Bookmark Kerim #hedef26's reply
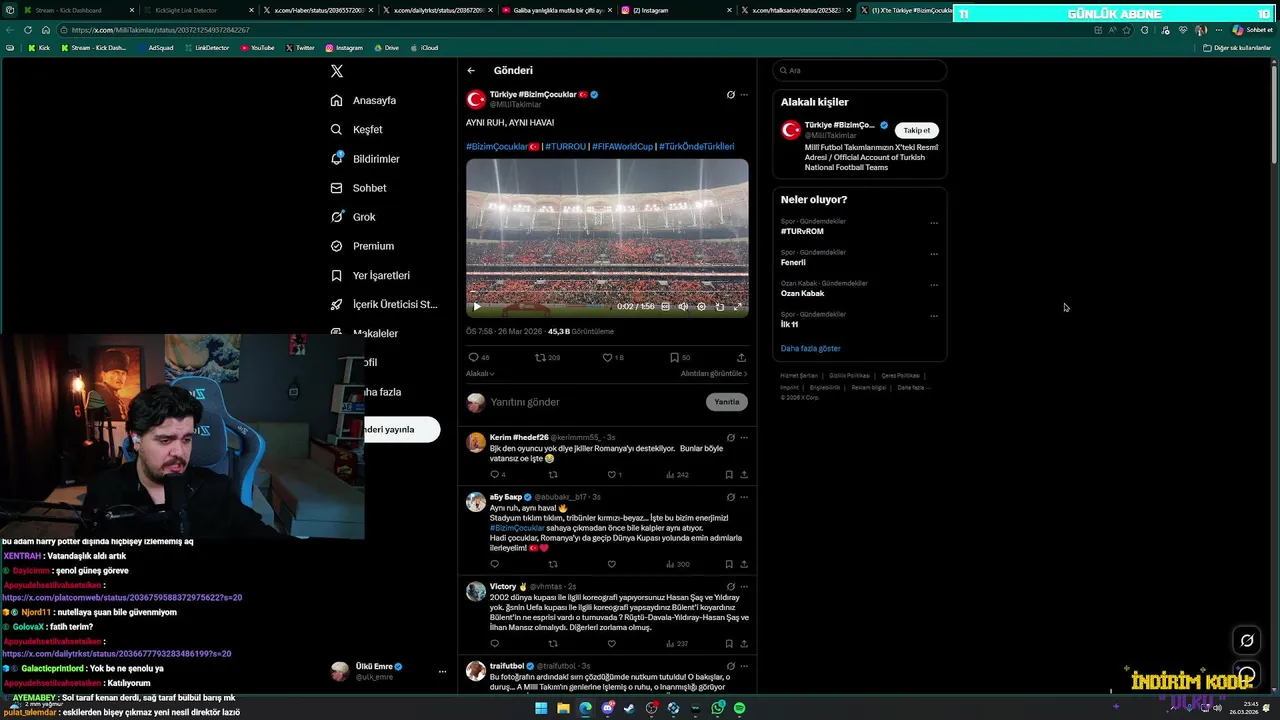 tap(729, 475)
